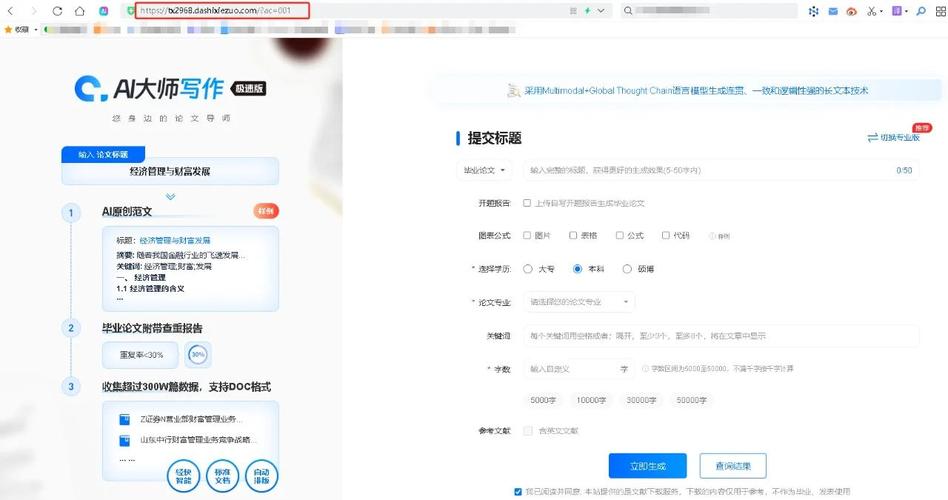
Task: Click the 关键词 keywords input field
Action: [x=721, y=336]
